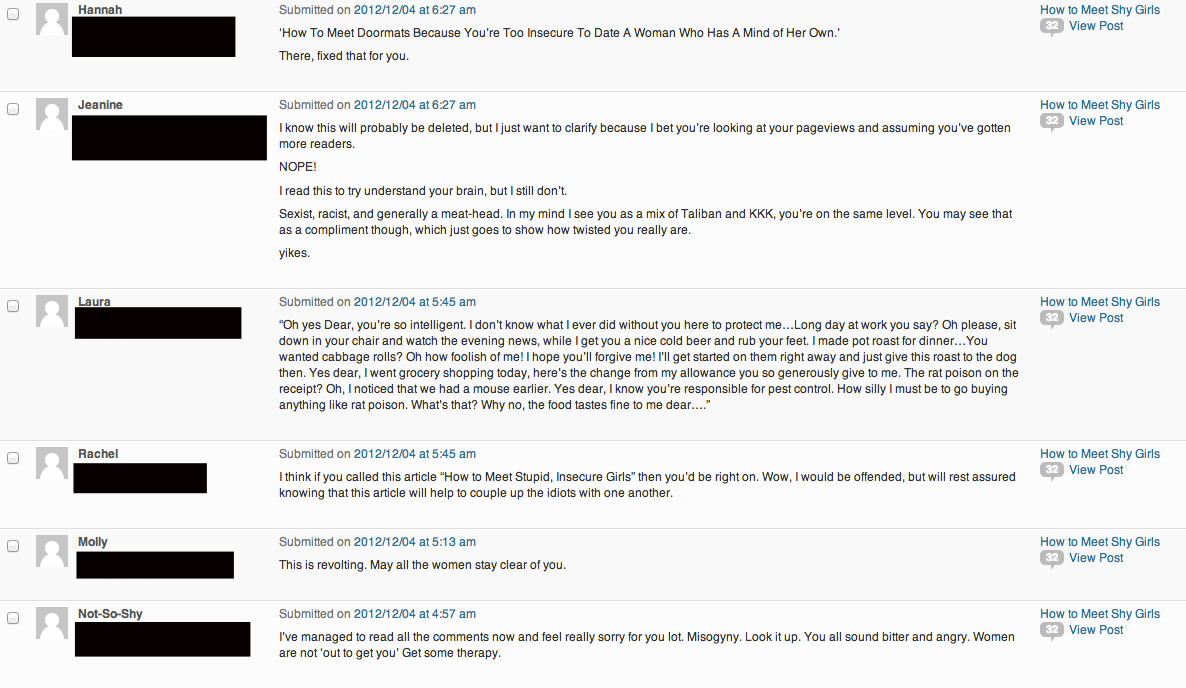Click the comment count bubble on Rachel's row
Viewport: 1186px width, 688px height.
click(x=1051, y=471)
